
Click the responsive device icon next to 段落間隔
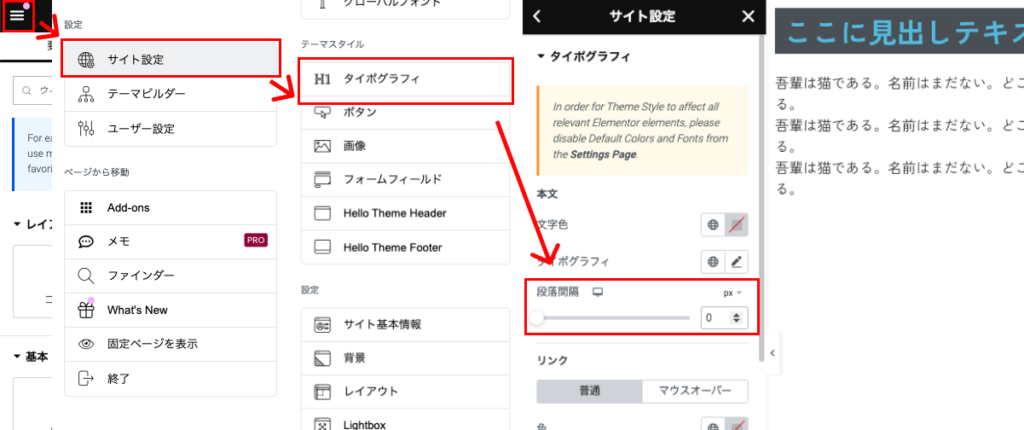[x=598, y=292]
